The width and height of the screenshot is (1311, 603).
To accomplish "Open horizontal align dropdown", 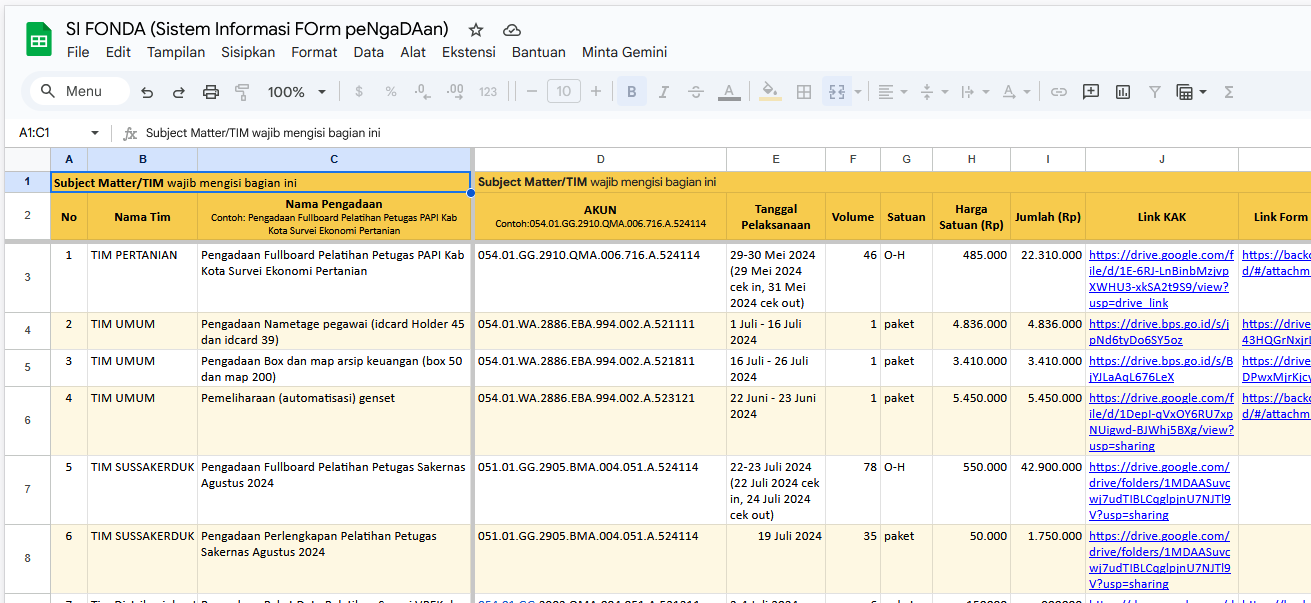I will (892, 92).
